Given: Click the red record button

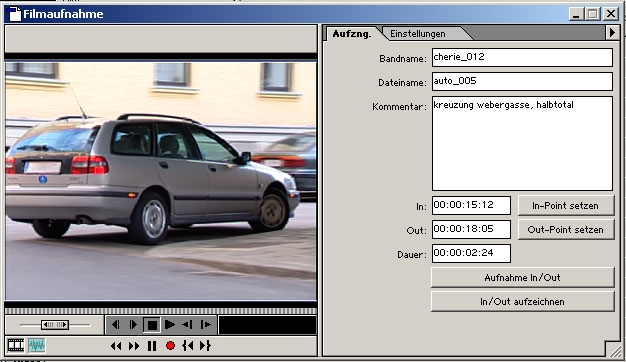Looking at the screenshot, I should [x=170, y=346].
